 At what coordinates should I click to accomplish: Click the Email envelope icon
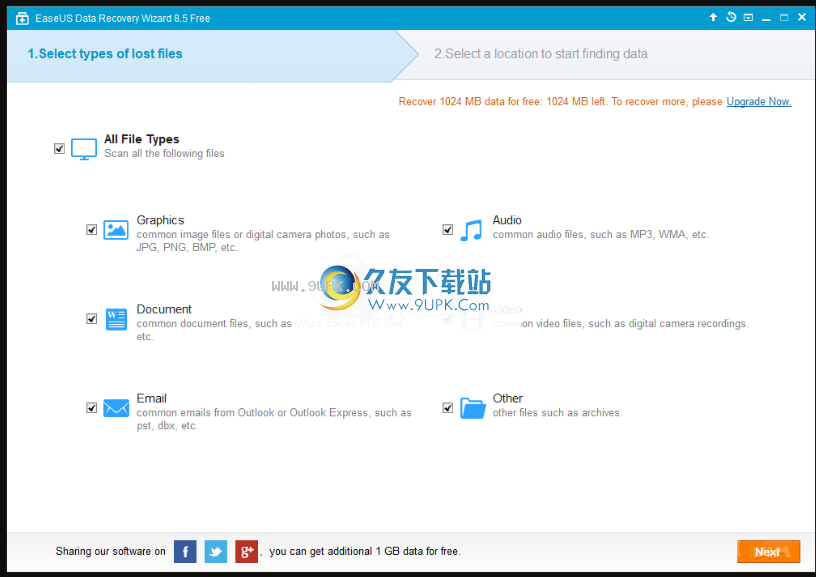116,408
